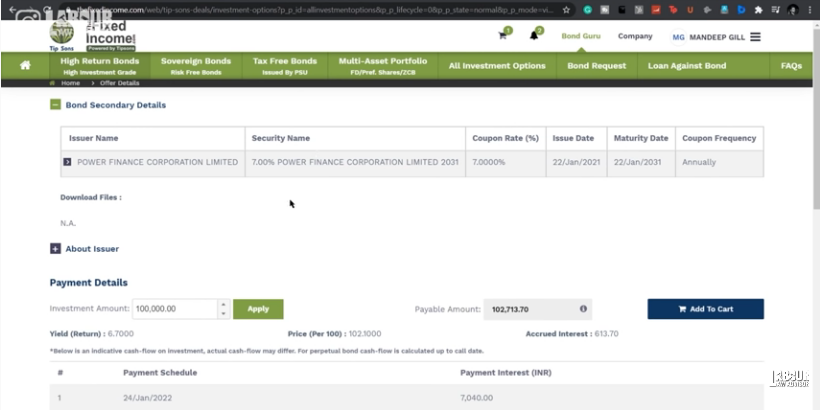Screen dimensions: 820x410
Task: Click the Price (Per 100) value 102.1000
Action: point(365,334)
